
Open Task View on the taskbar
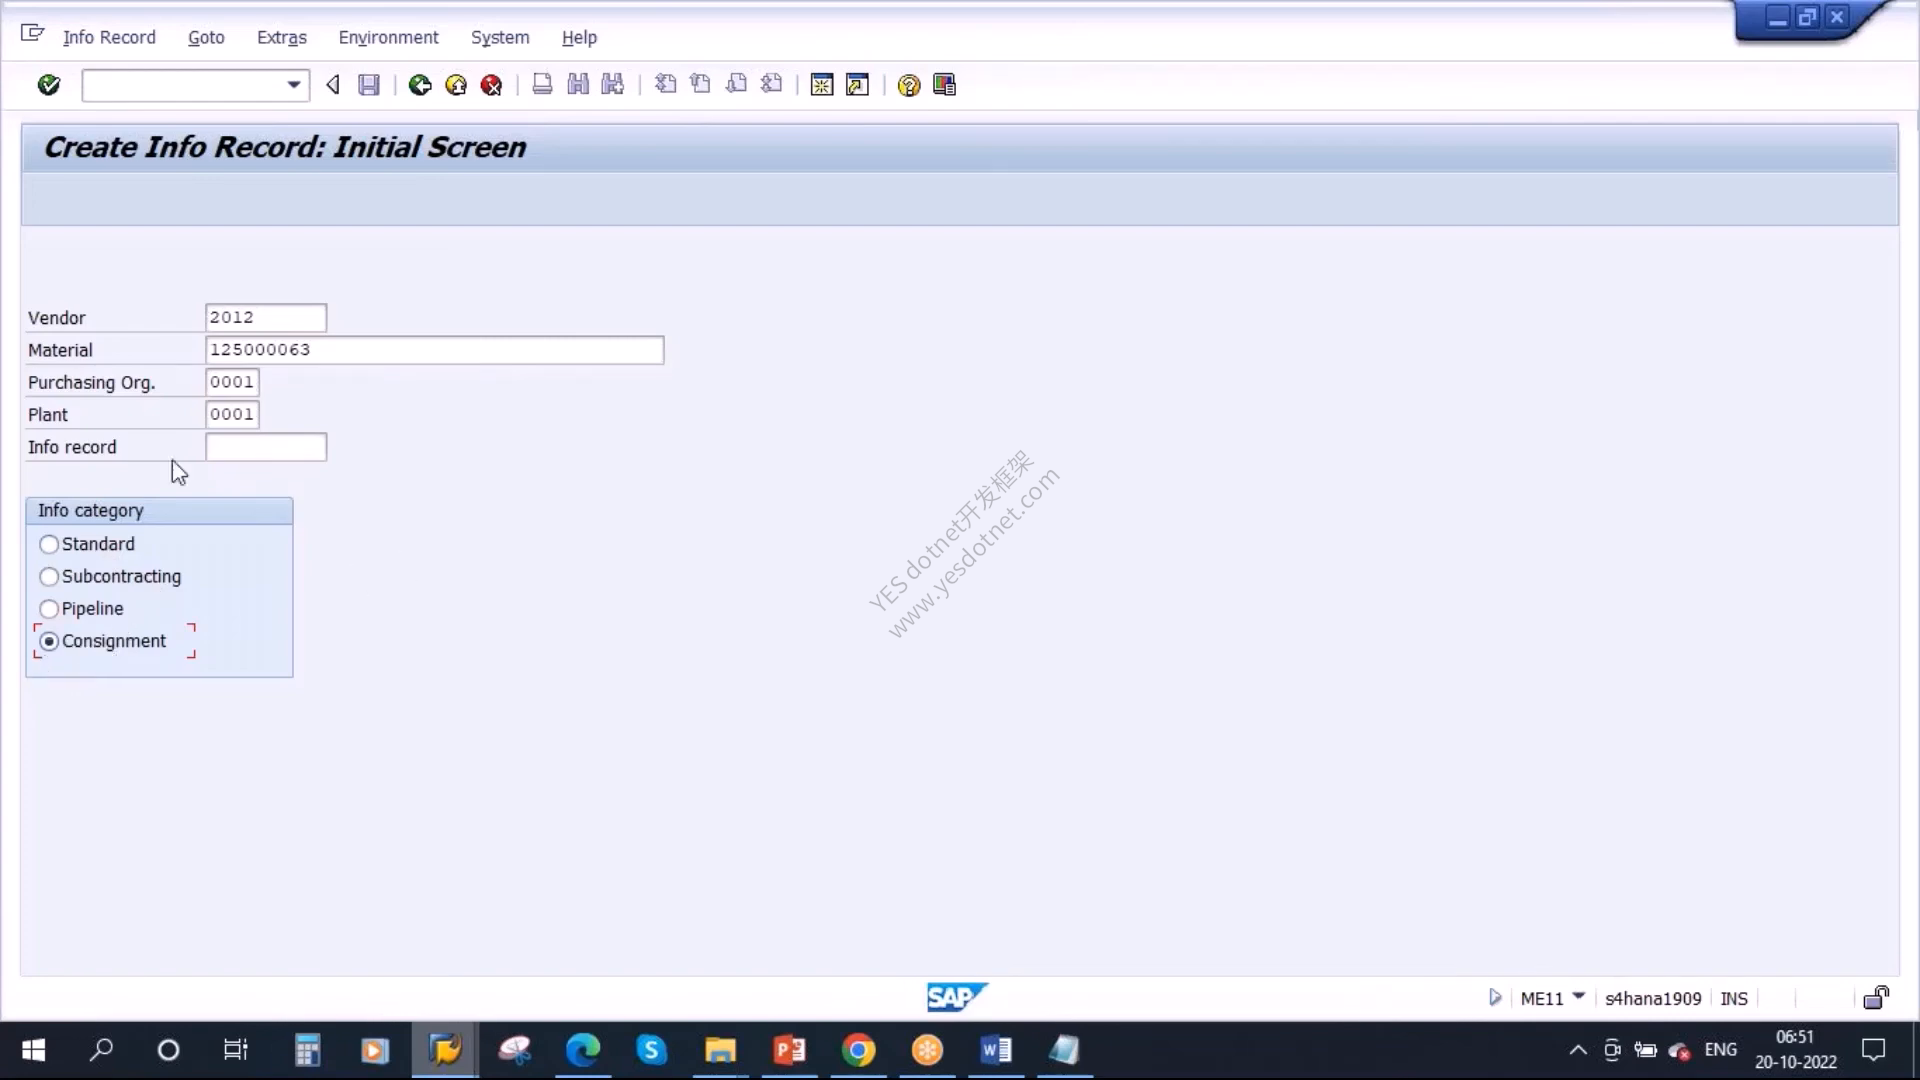[x=235, y=1050]
